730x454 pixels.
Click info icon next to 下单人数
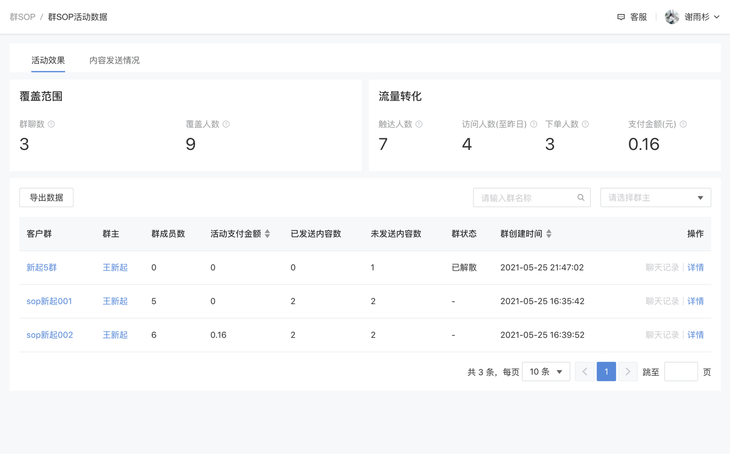pos(585,124)
